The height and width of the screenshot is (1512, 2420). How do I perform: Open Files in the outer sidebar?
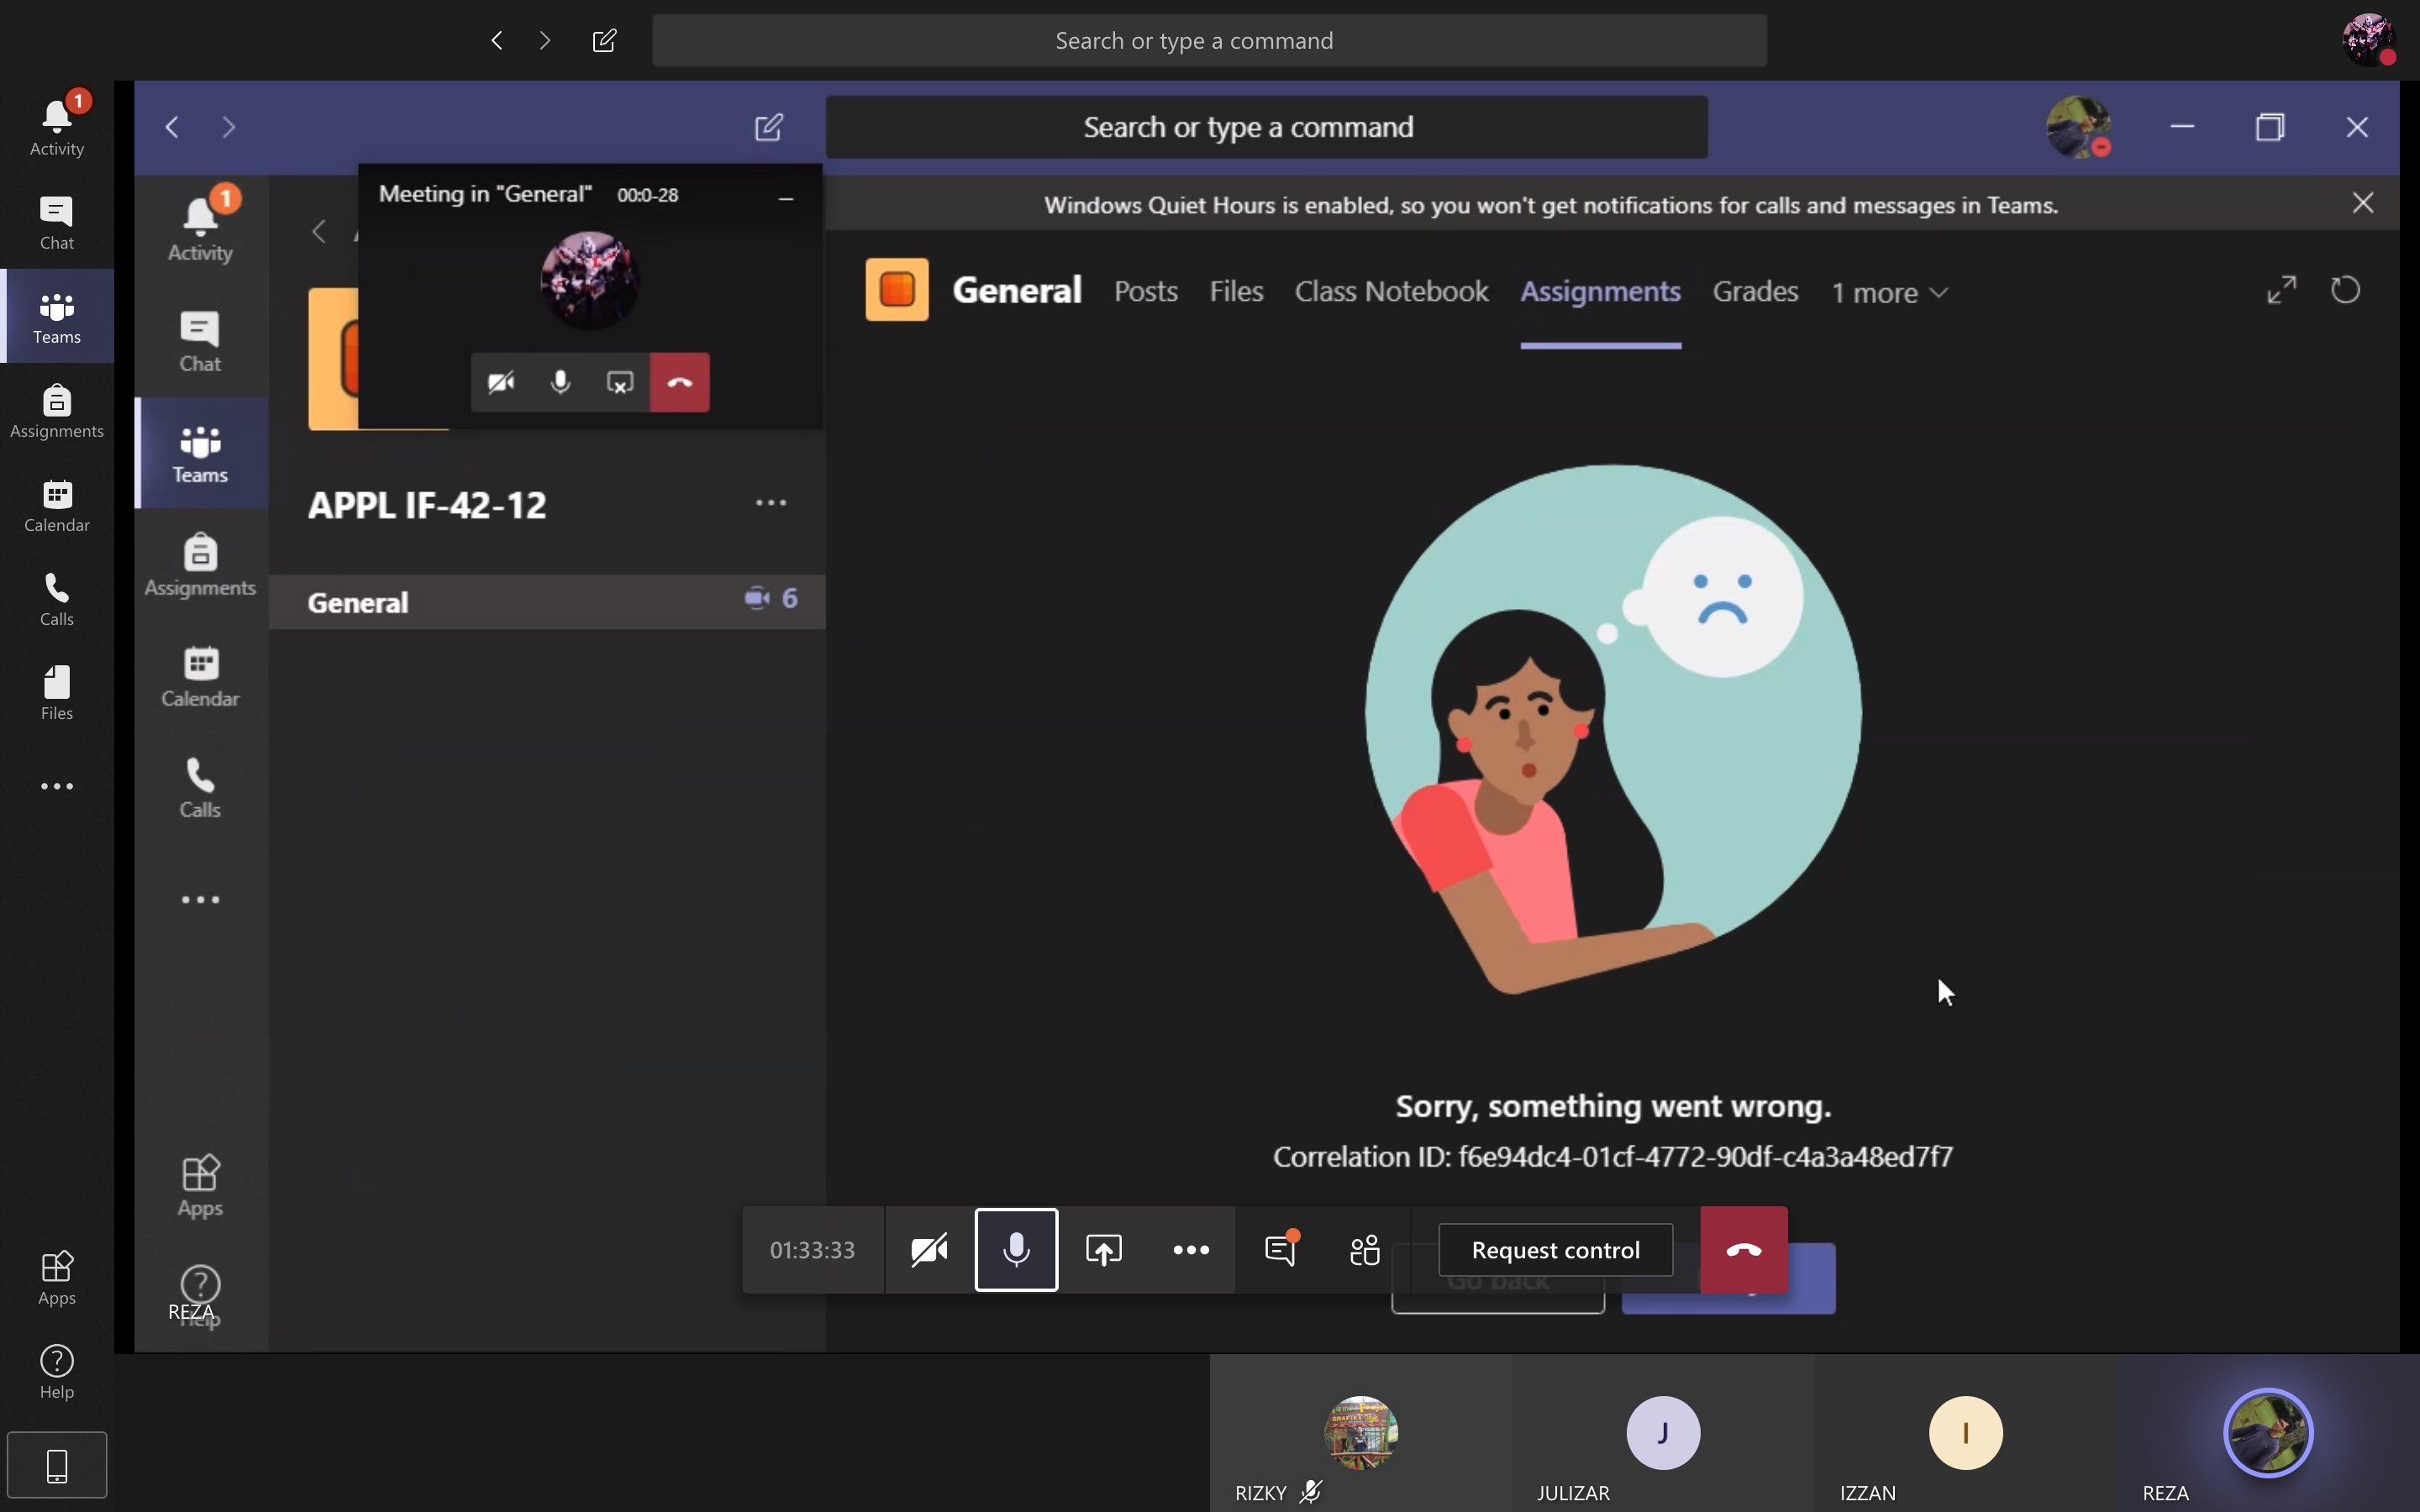(x=56, y=692)
